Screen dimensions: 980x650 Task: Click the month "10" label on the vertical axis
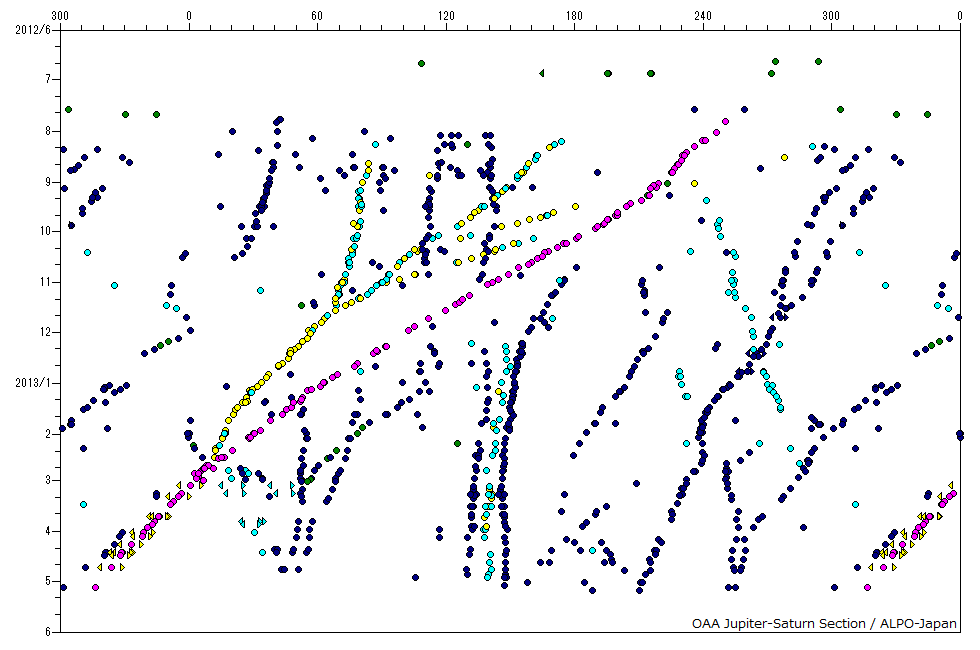pos(46,231)
